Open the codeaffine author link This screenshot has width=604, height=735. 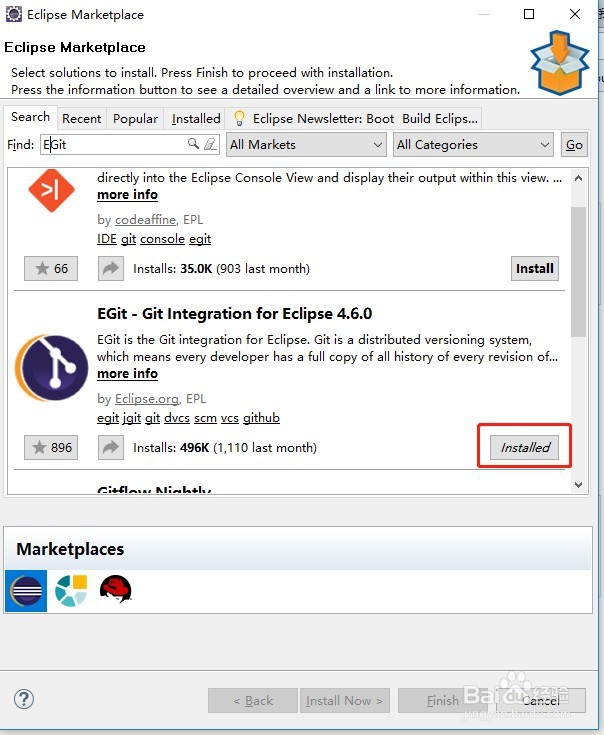pos(145,219)
